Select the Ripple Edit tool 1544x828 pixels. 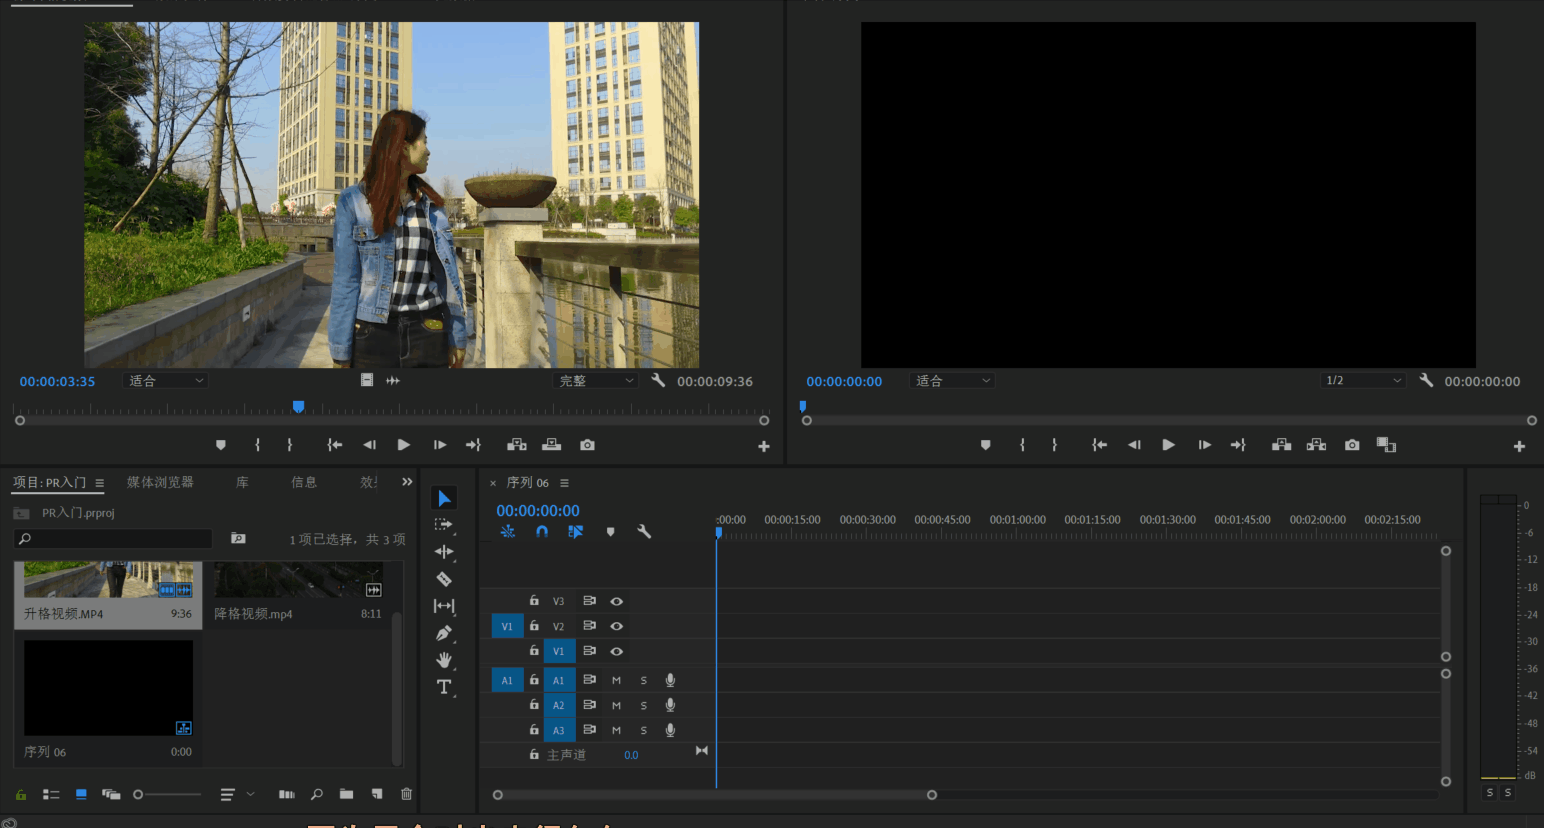coord(444,552)
